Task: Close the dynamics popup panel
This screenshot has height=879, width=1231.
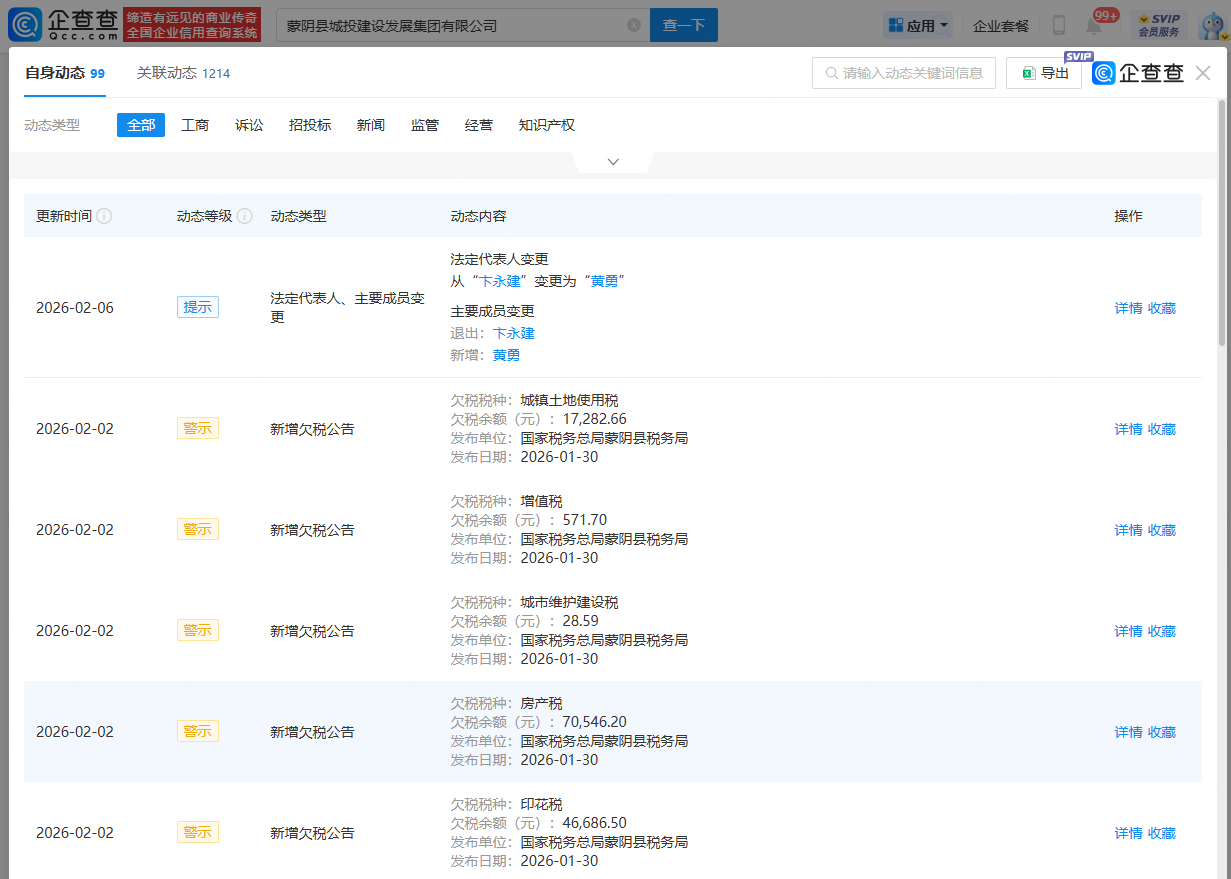Action: tap(1203, 73)
